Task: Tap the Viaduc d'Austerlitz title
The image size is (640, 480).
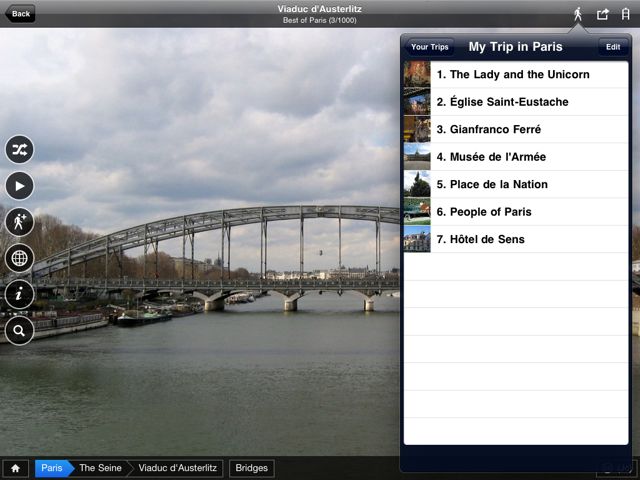Action: 320,9
